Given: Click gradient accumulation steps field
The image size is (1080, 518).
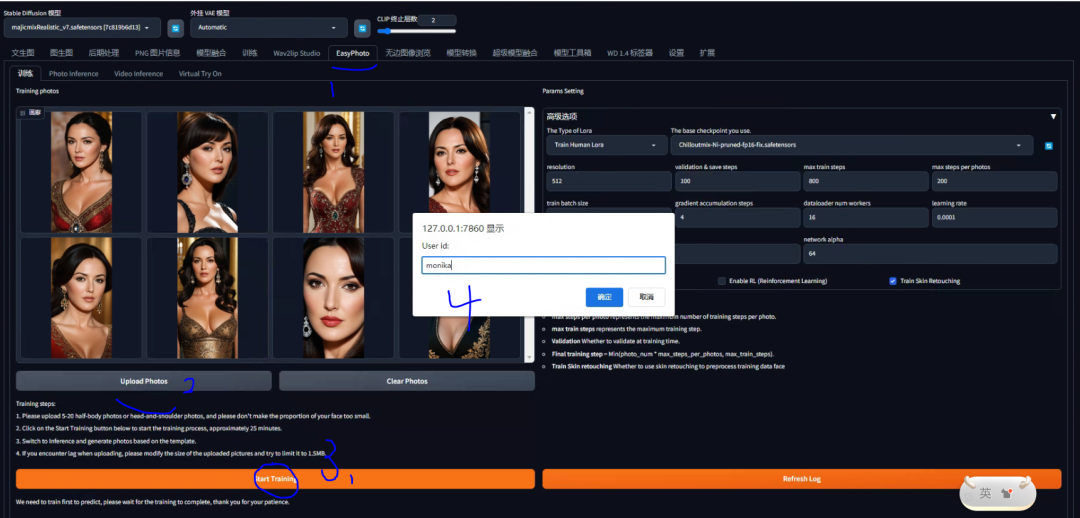Looking at the screenshot, I should pos(737,217).
